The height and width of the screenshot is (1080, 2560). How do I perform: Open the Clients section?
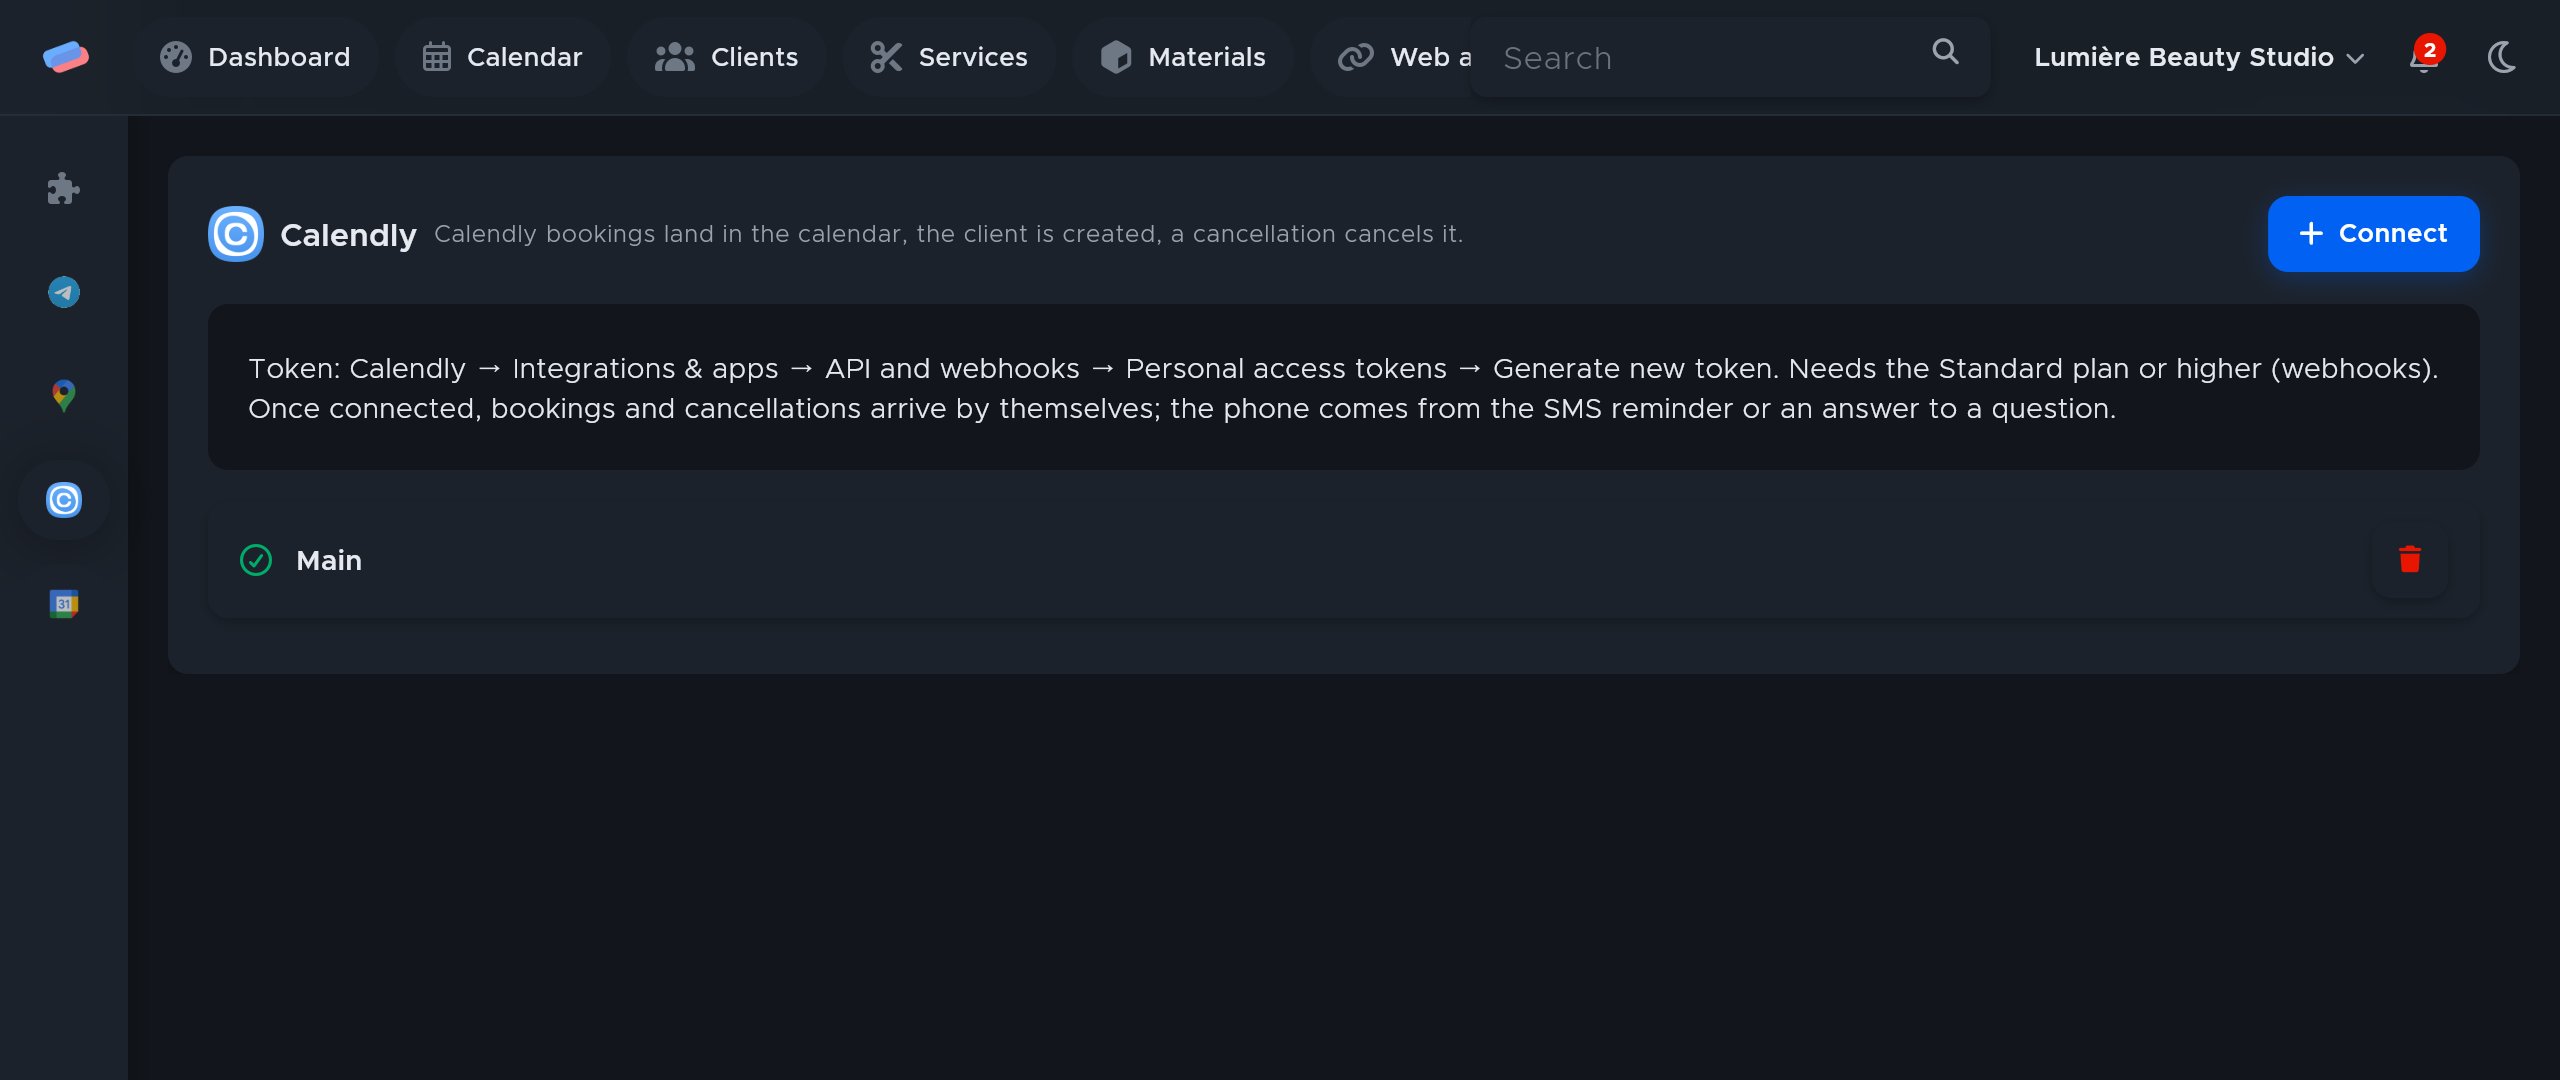coord(726,57)
